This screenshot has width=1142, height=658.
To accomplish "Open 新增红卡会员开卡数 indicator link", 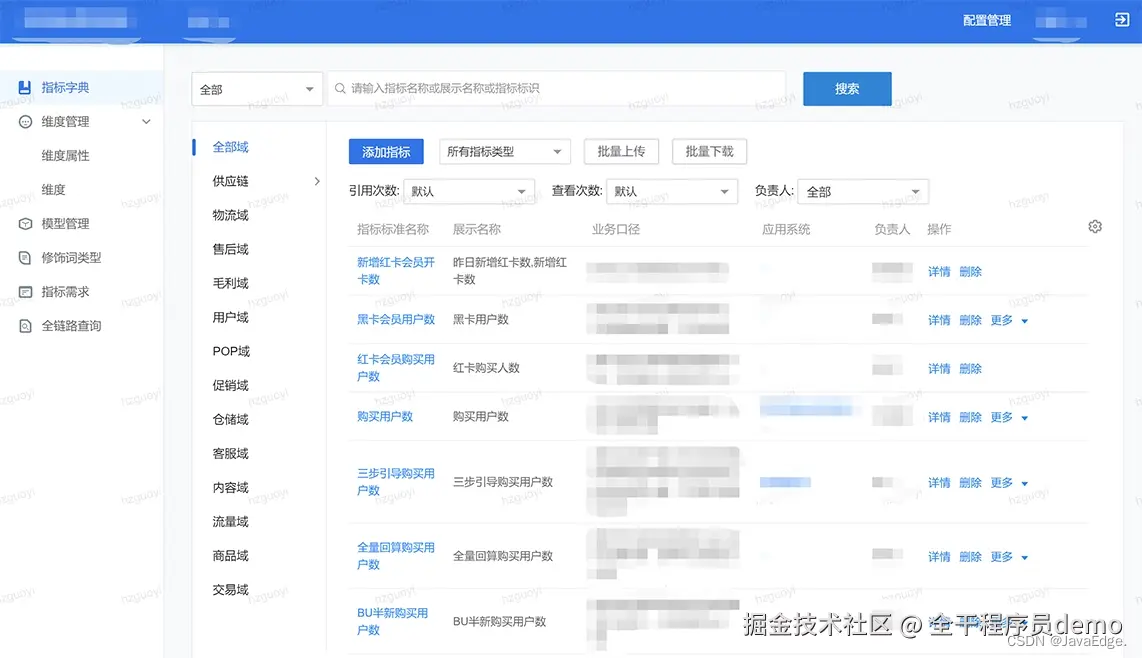I will 395,270.
